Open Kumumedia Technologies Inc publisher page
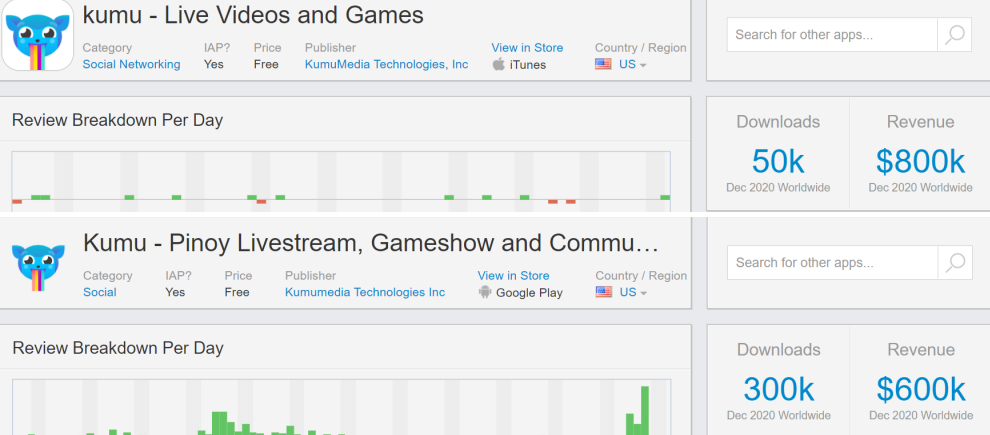This screenshot has height=435, width=990. 365,293
